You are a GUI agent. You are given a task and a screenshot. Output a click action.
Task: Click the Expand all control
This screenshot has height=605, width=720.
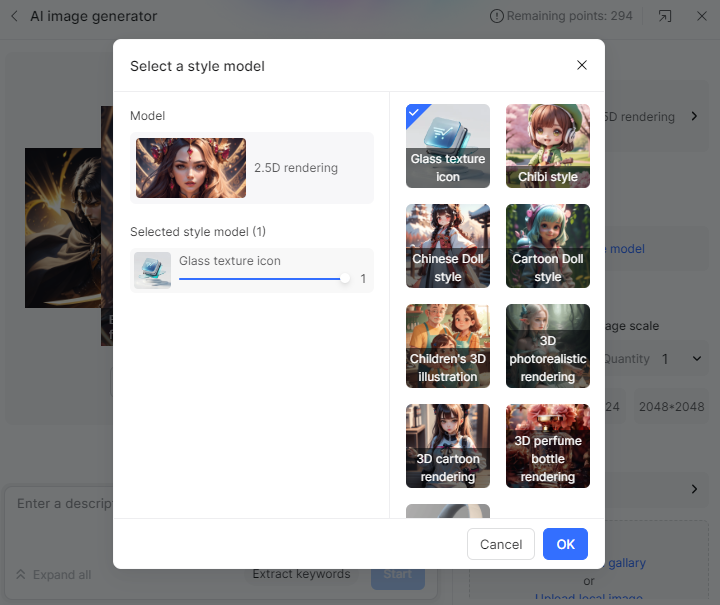54,575
